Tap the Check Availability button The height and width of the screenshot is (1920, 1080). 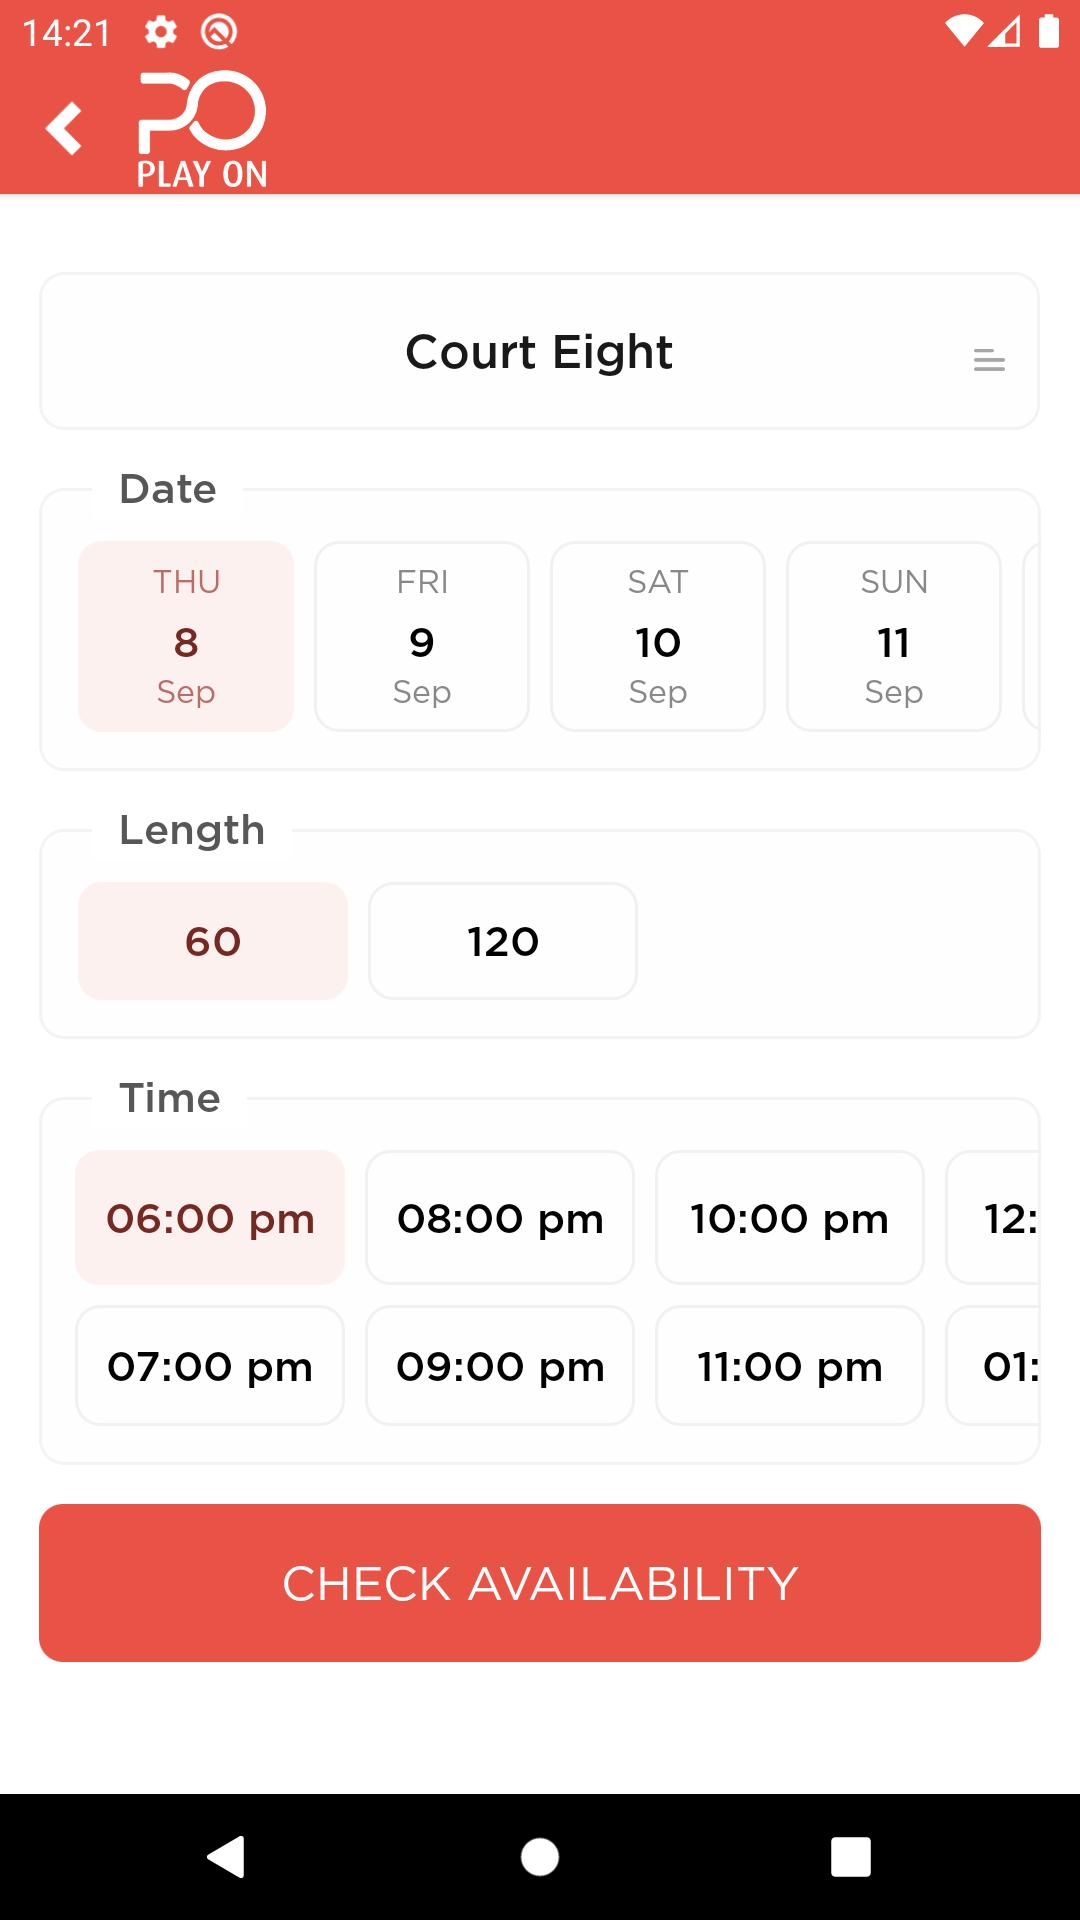click(540, 1583)
